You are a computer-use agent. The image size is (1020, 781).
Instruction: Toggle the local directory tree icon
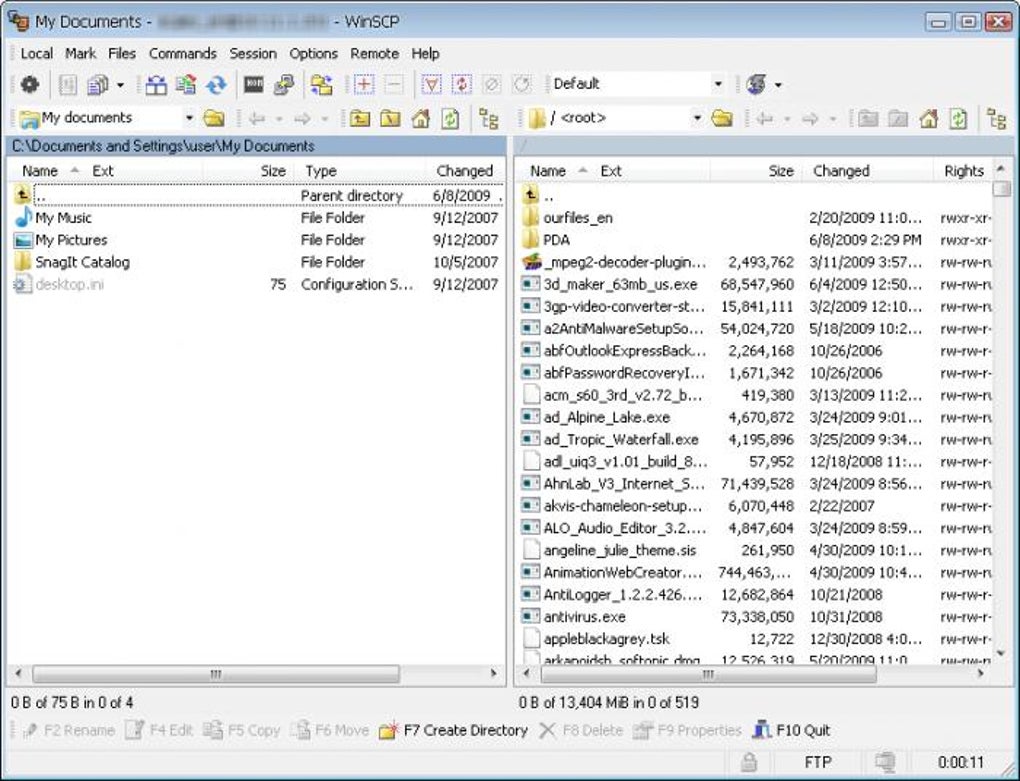point(489,118)
